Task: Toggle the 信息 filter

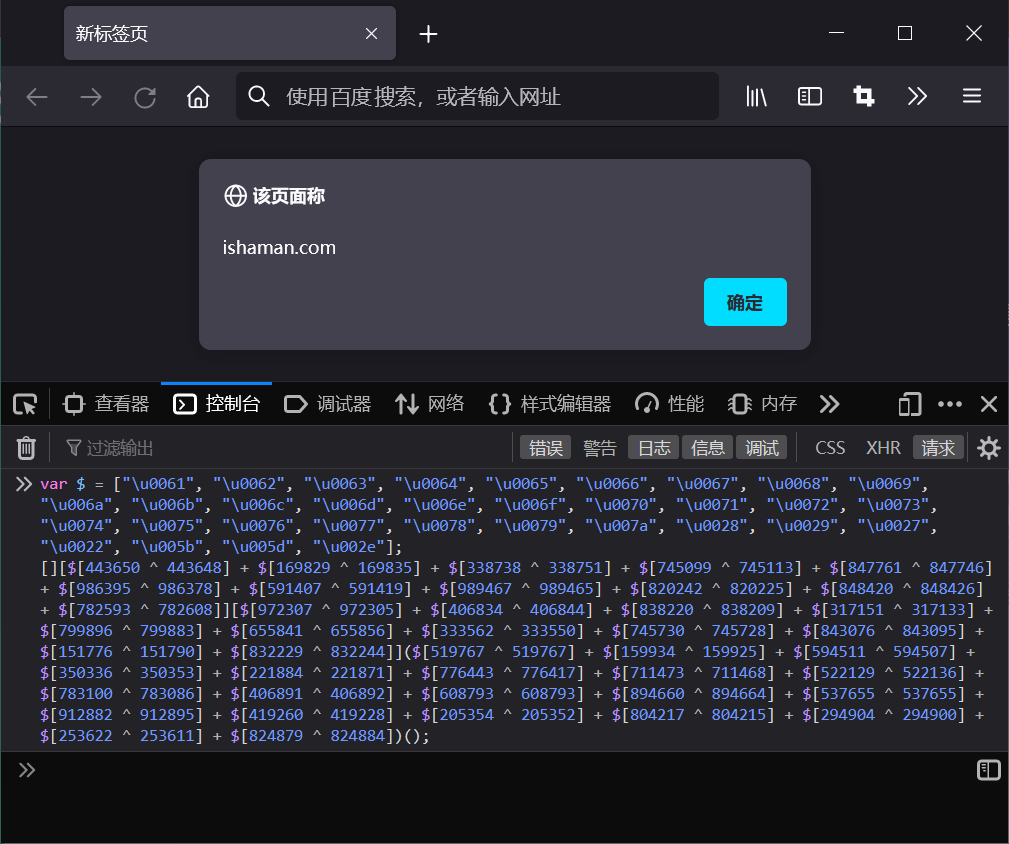Action: click(708, 448)
